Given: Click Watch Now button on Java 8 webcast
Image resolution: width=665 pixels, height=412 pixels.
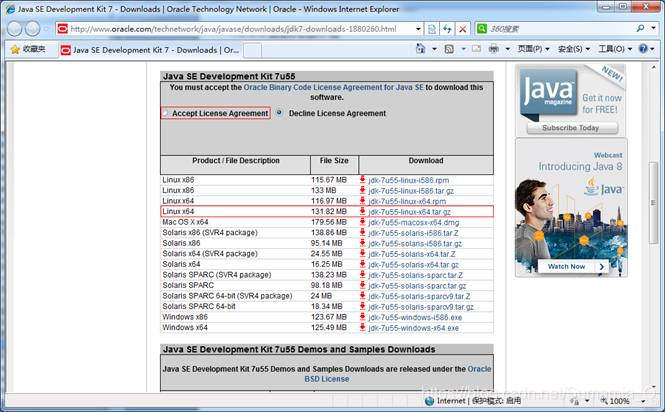Looking at the screenshot, I should 572,266.
